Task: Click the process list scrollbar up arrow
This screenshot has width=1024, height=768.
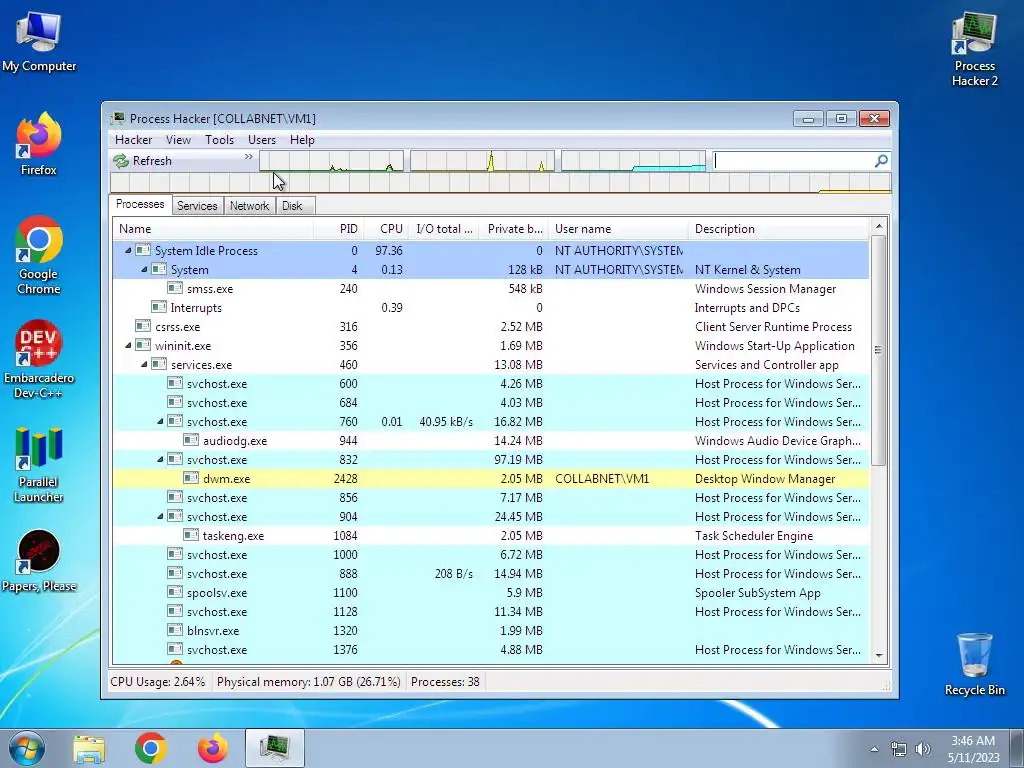Action: [x=878, y=227]
